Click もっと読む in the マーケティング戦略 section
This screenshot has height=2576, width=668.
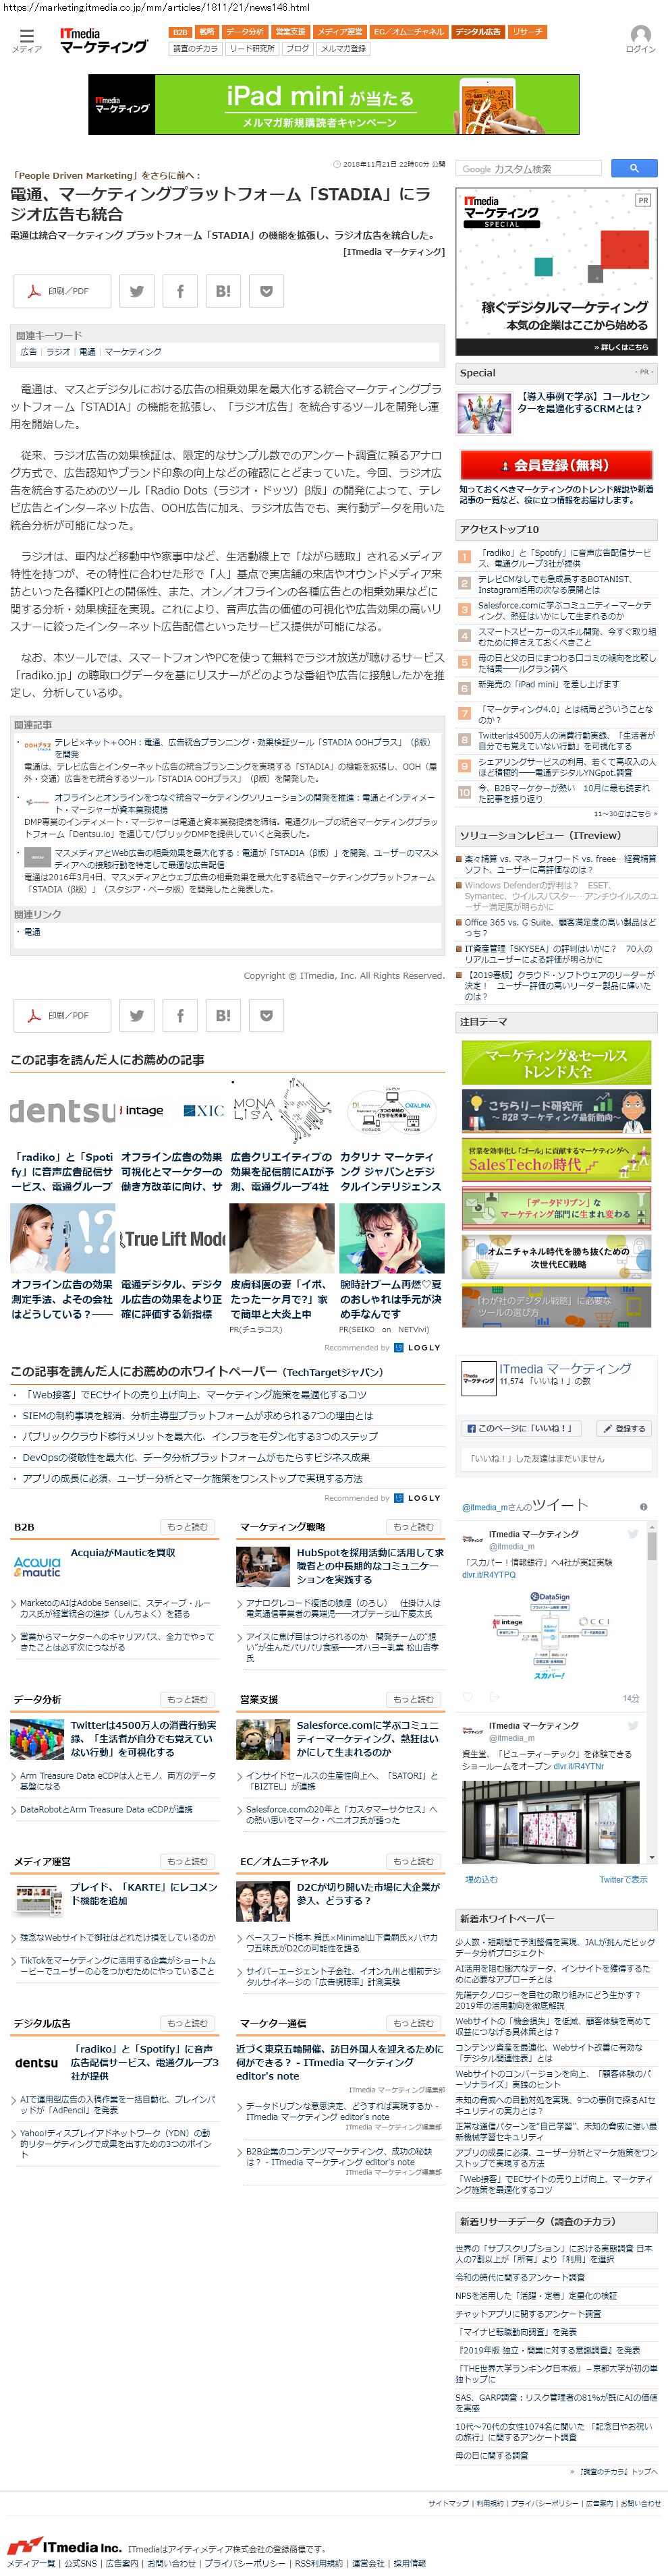click(x=413, y=1527)
